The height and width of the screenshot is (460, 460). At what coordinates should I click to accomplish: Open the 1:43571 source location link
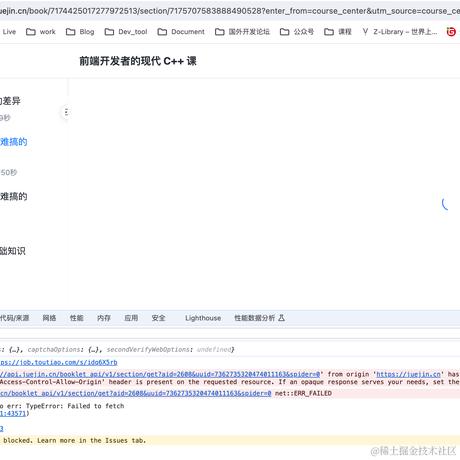(13, 413)
